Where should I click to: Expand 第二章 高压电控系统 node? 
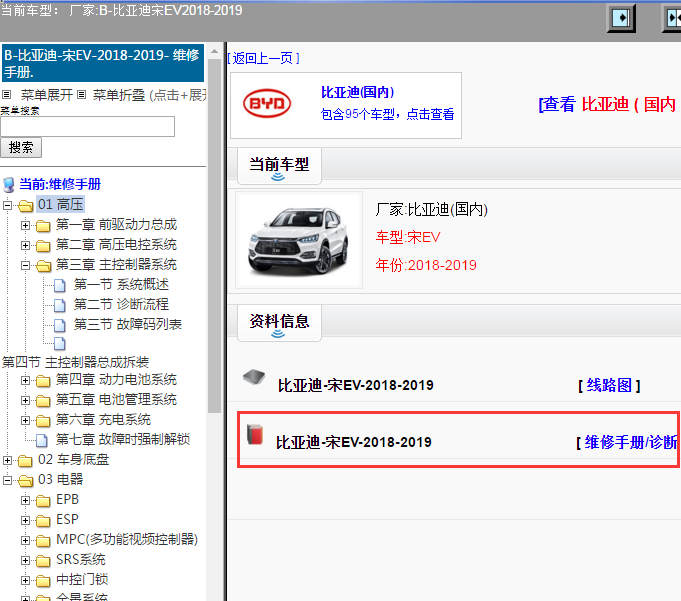tap(25, 245)
